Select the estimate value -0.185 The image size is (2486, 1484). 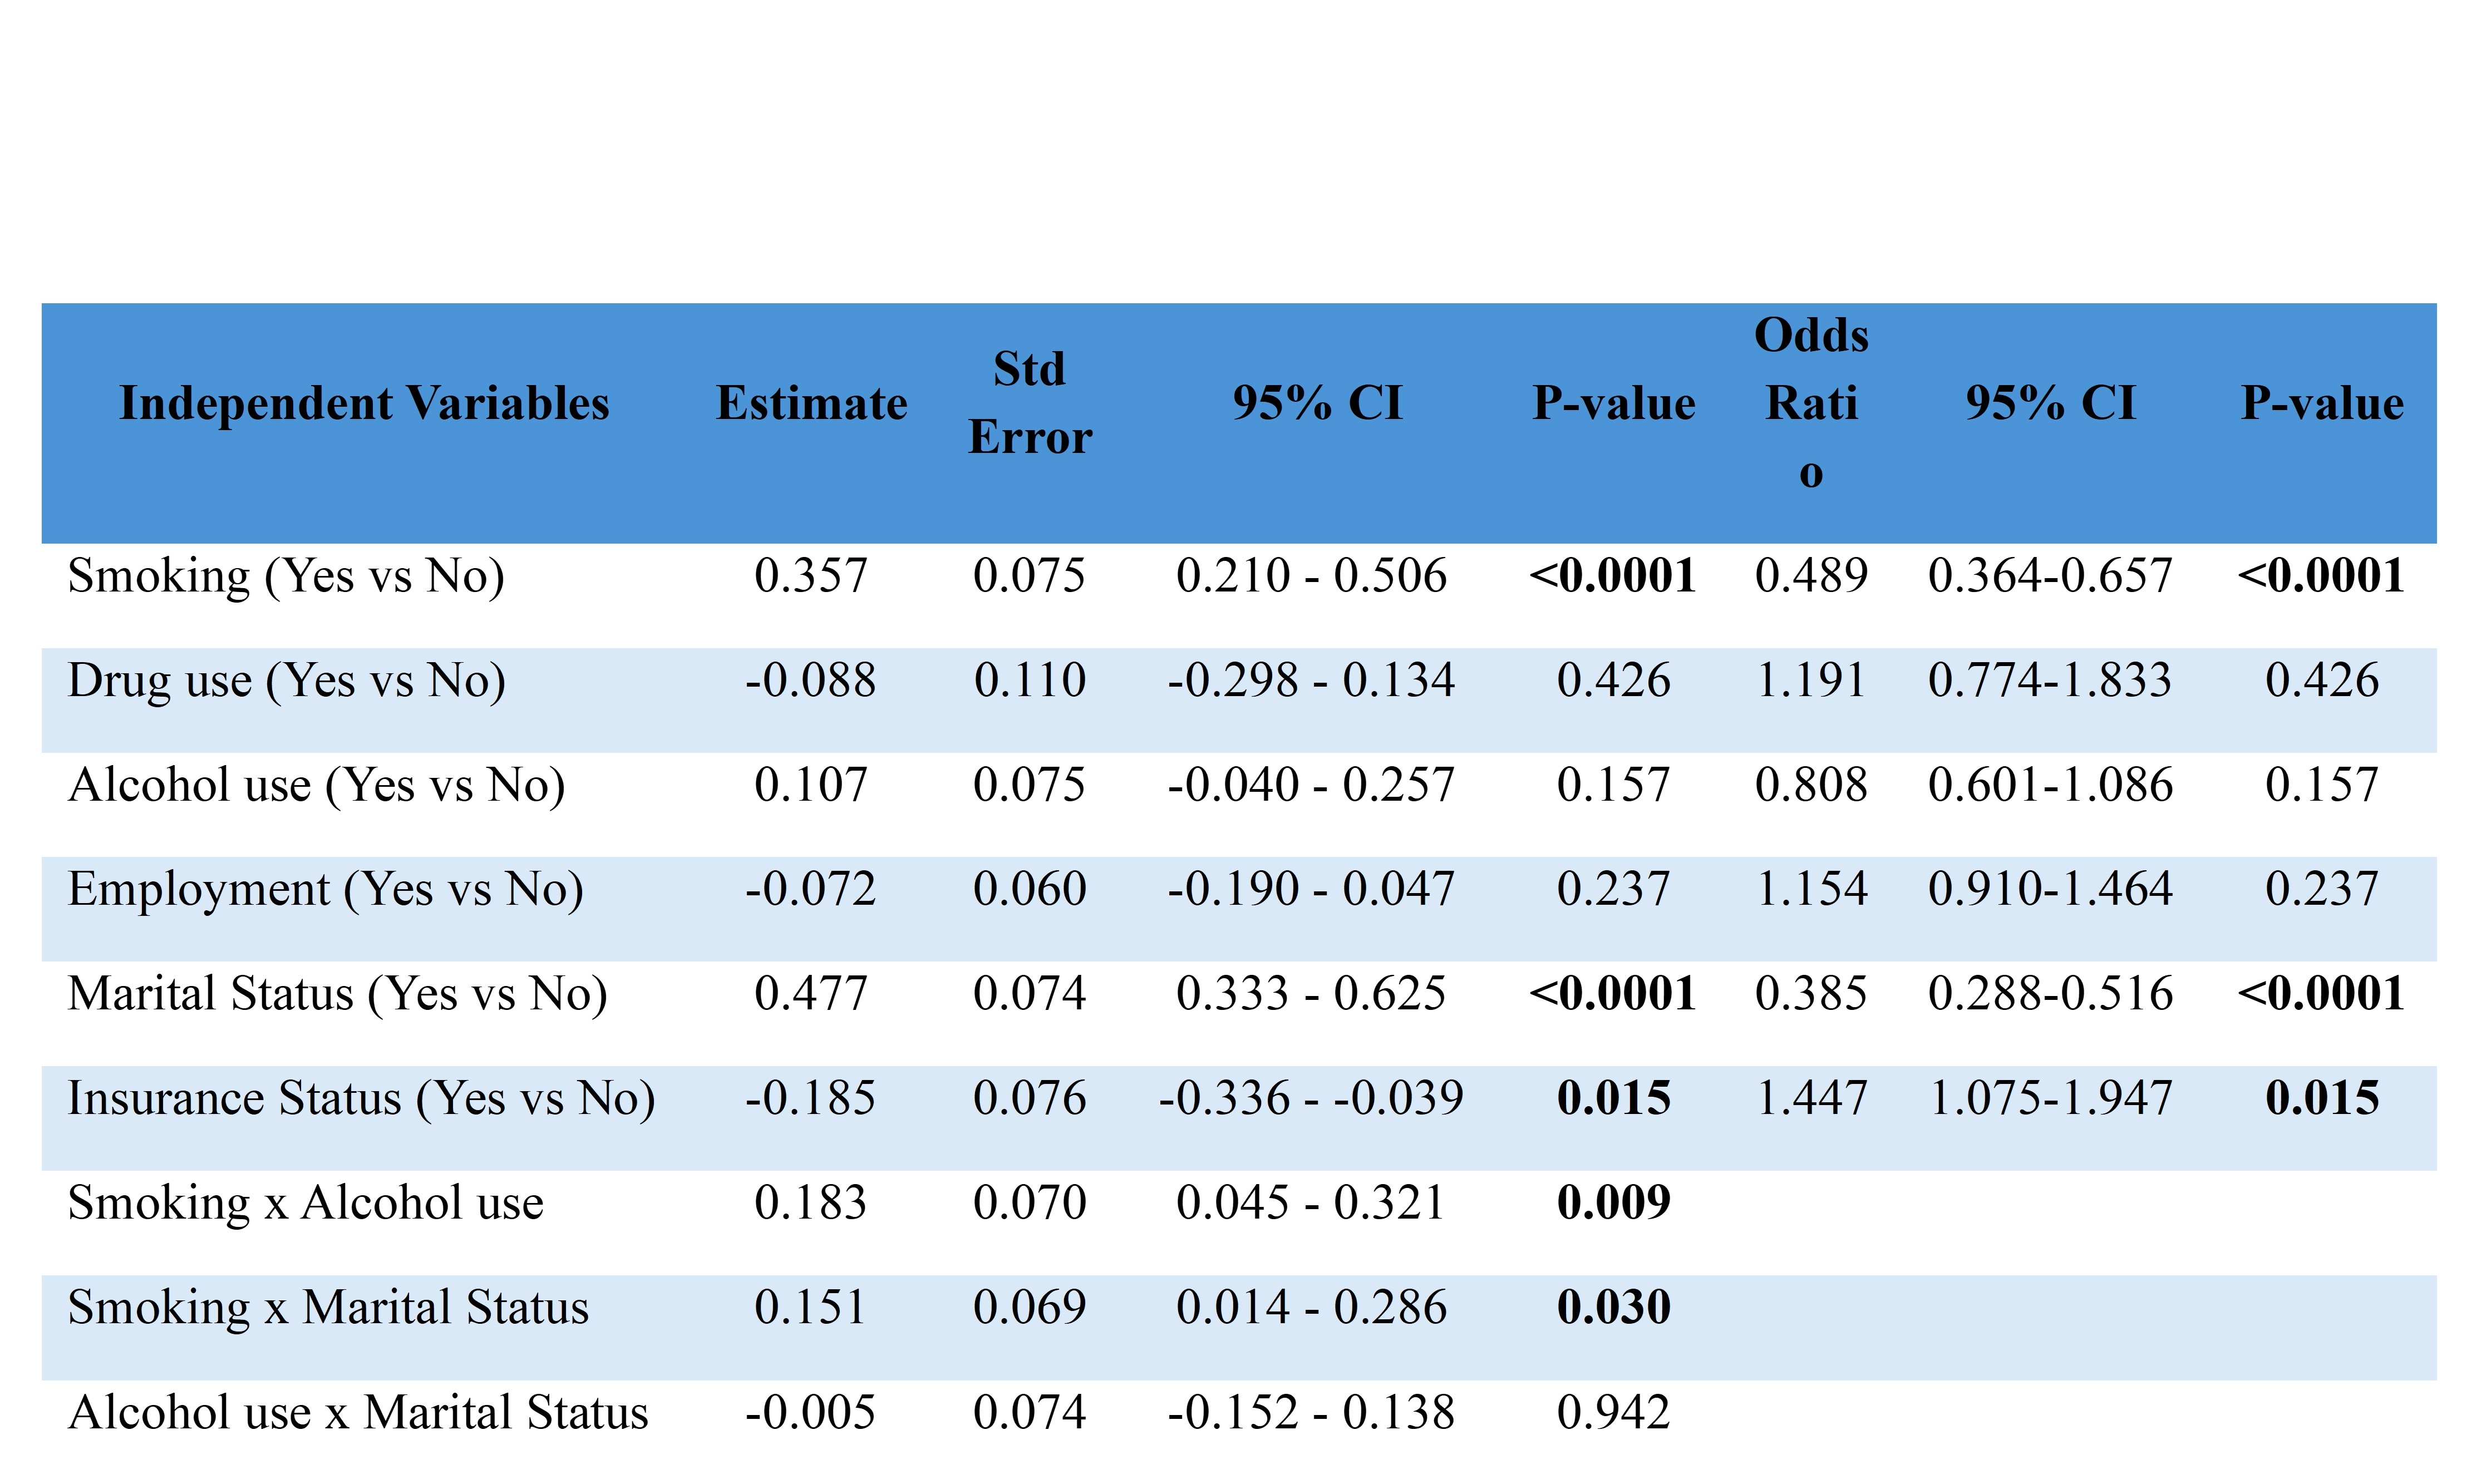[810, 1098]
